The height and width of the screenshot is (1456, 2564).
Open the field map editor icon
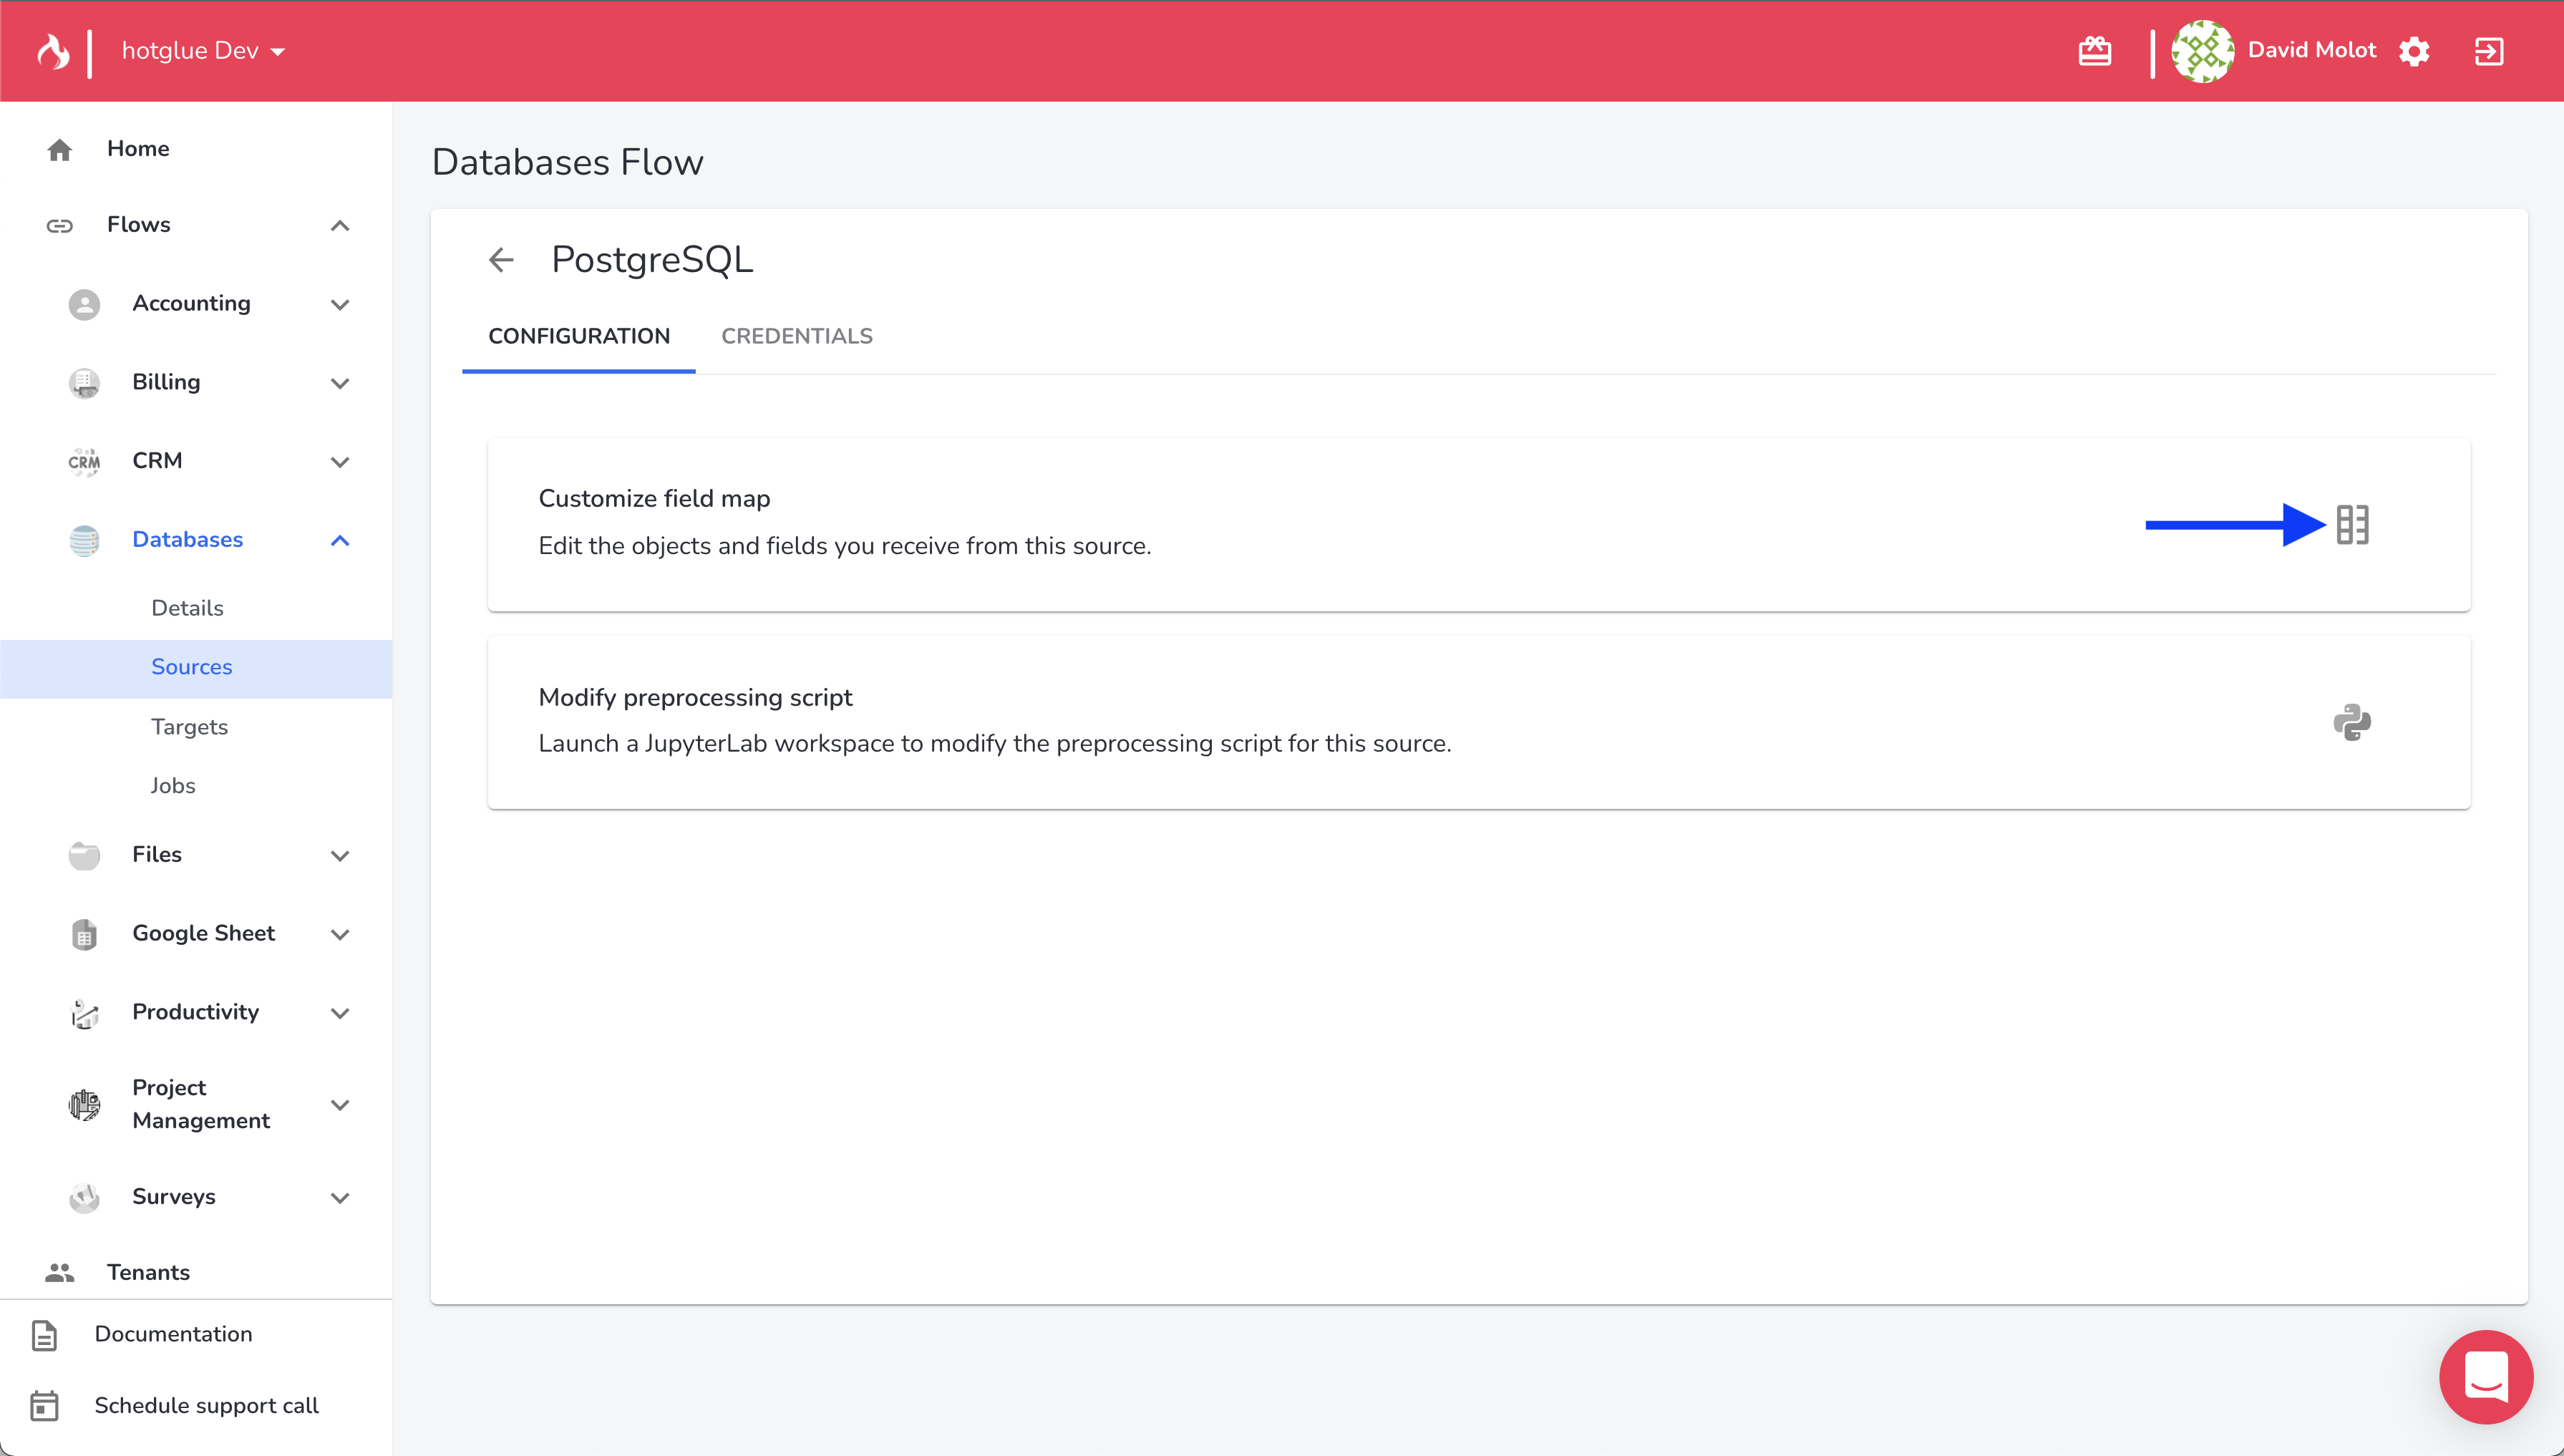(x=2352, y=525)
